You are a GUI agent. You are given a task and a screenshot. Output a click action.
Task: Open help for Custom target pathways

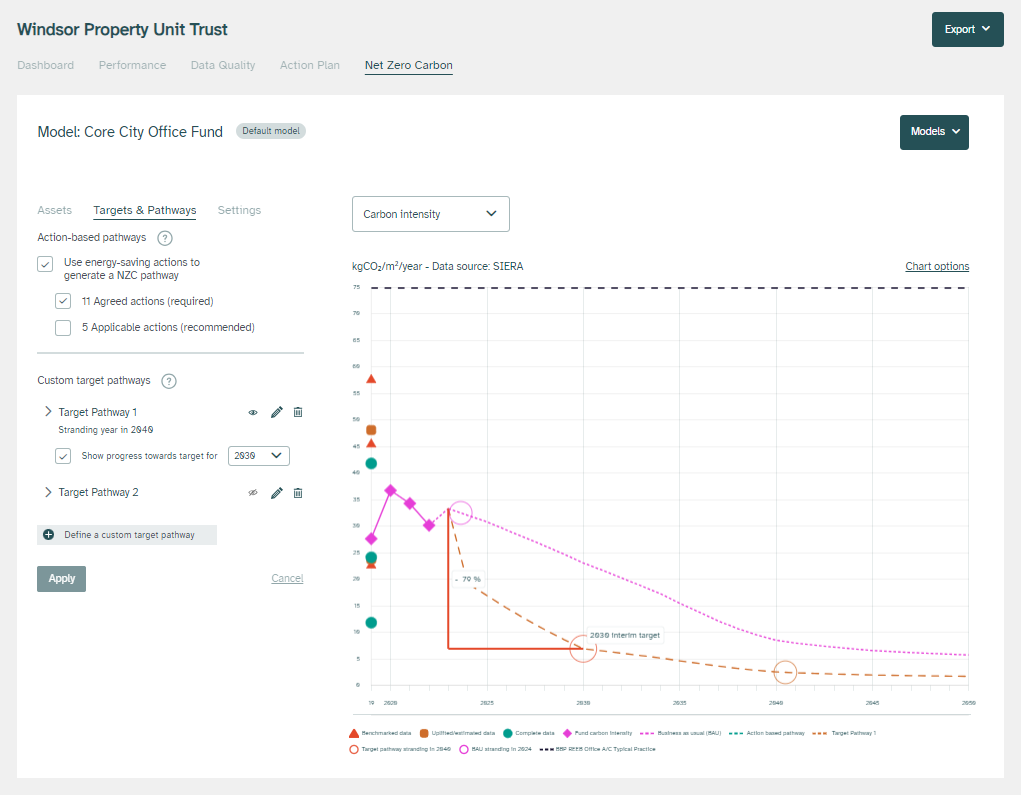click(x=169, y=381)
